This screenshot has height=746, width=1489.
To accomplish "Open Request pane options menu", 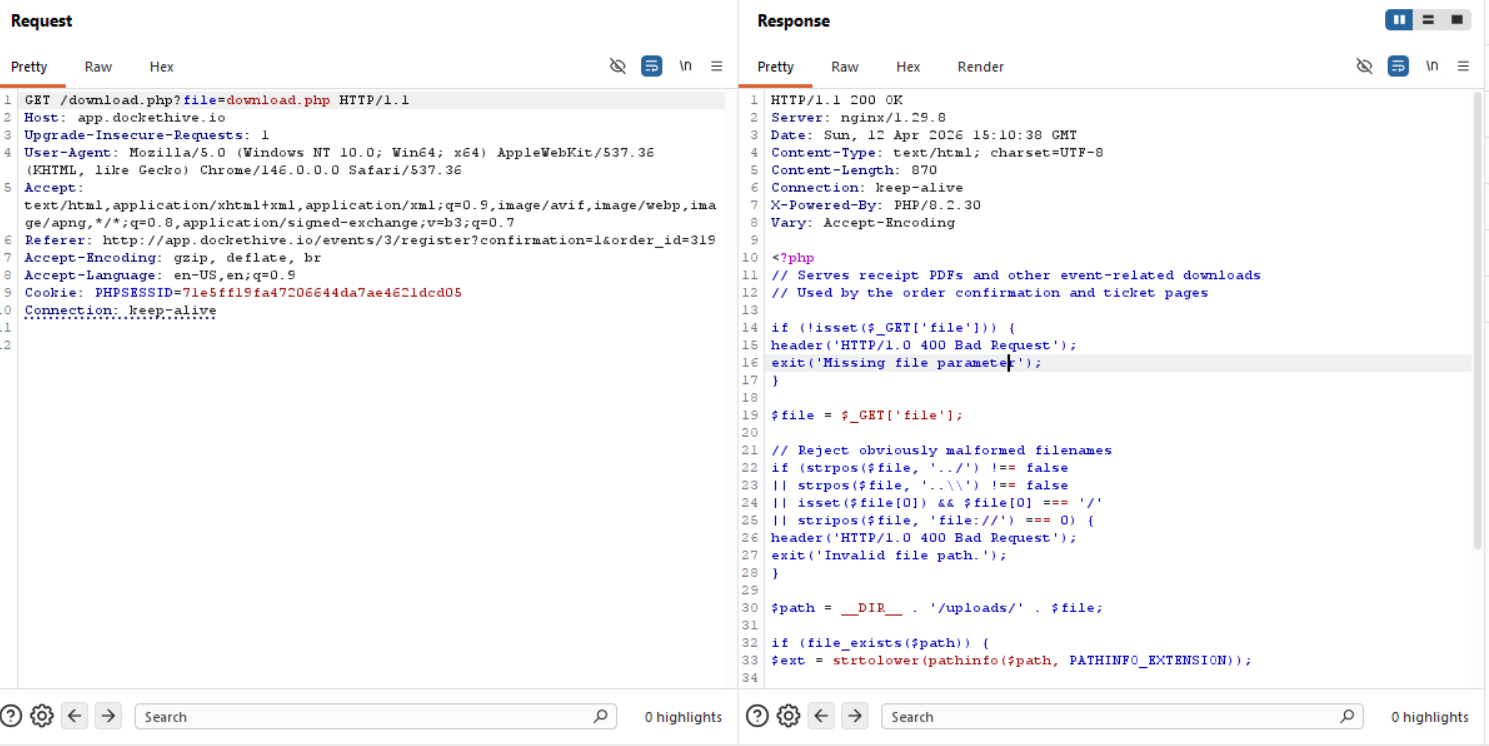I will (717, 66).
